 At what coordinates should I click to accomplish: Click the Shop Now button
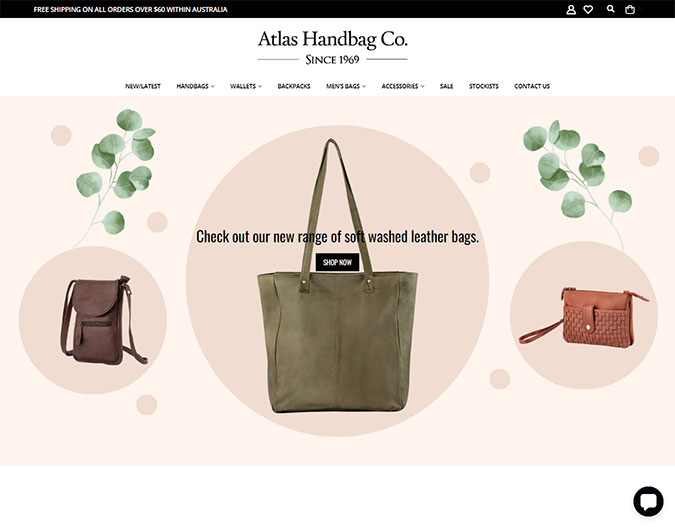(338, 262)
